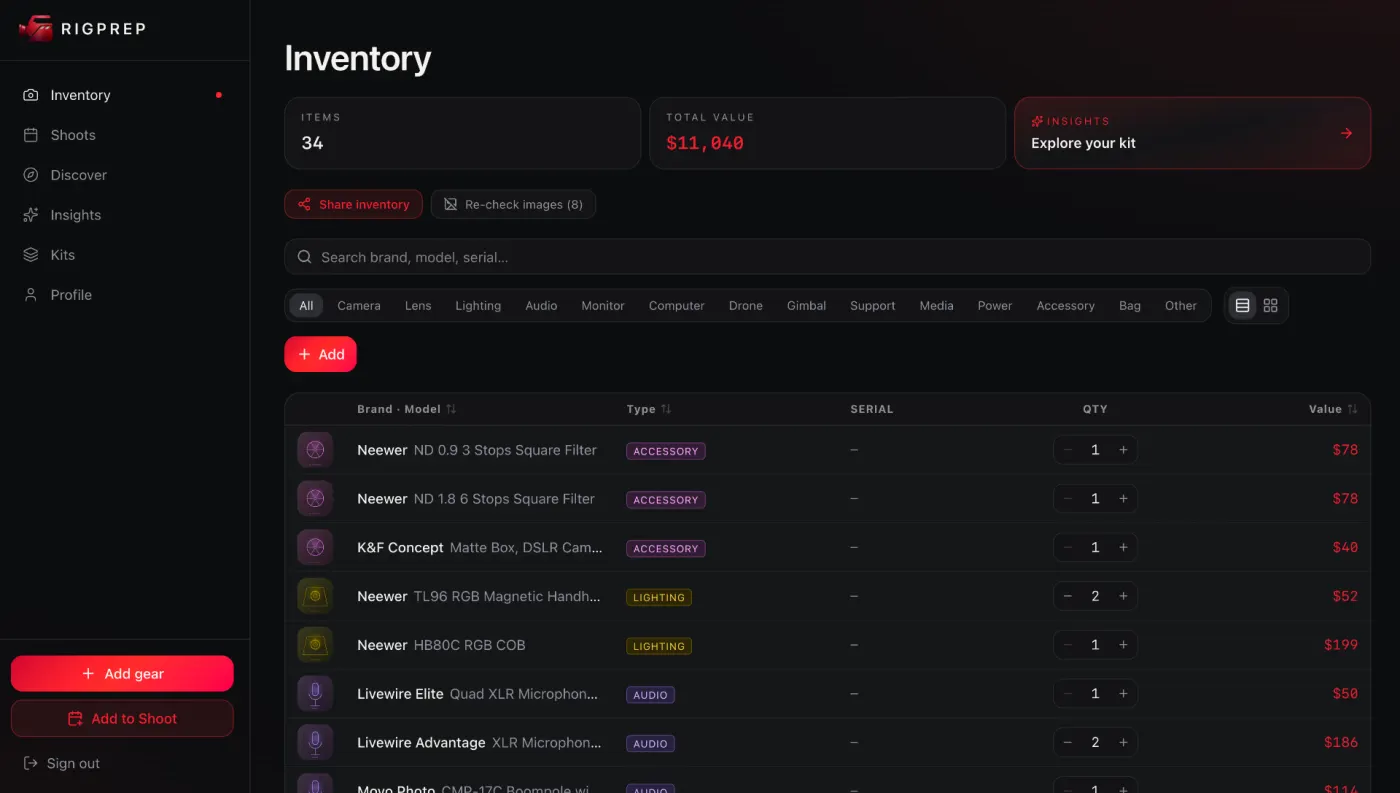1400x793 pixels.
Task: Open the Explore your kit insights card
Action: 1192,133
